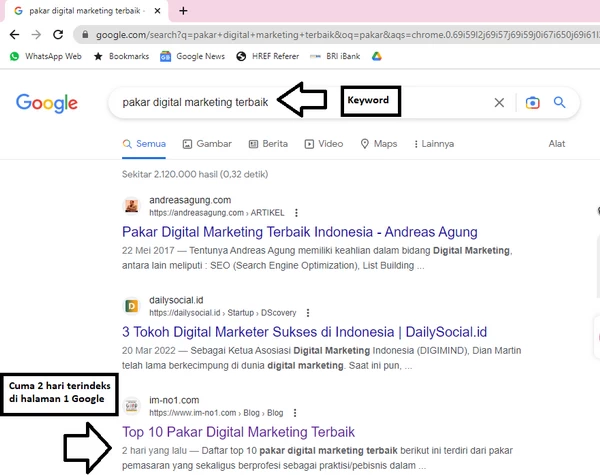
Task: Open WhatsApp Web bookmark
Action: [x=46, y=56]
